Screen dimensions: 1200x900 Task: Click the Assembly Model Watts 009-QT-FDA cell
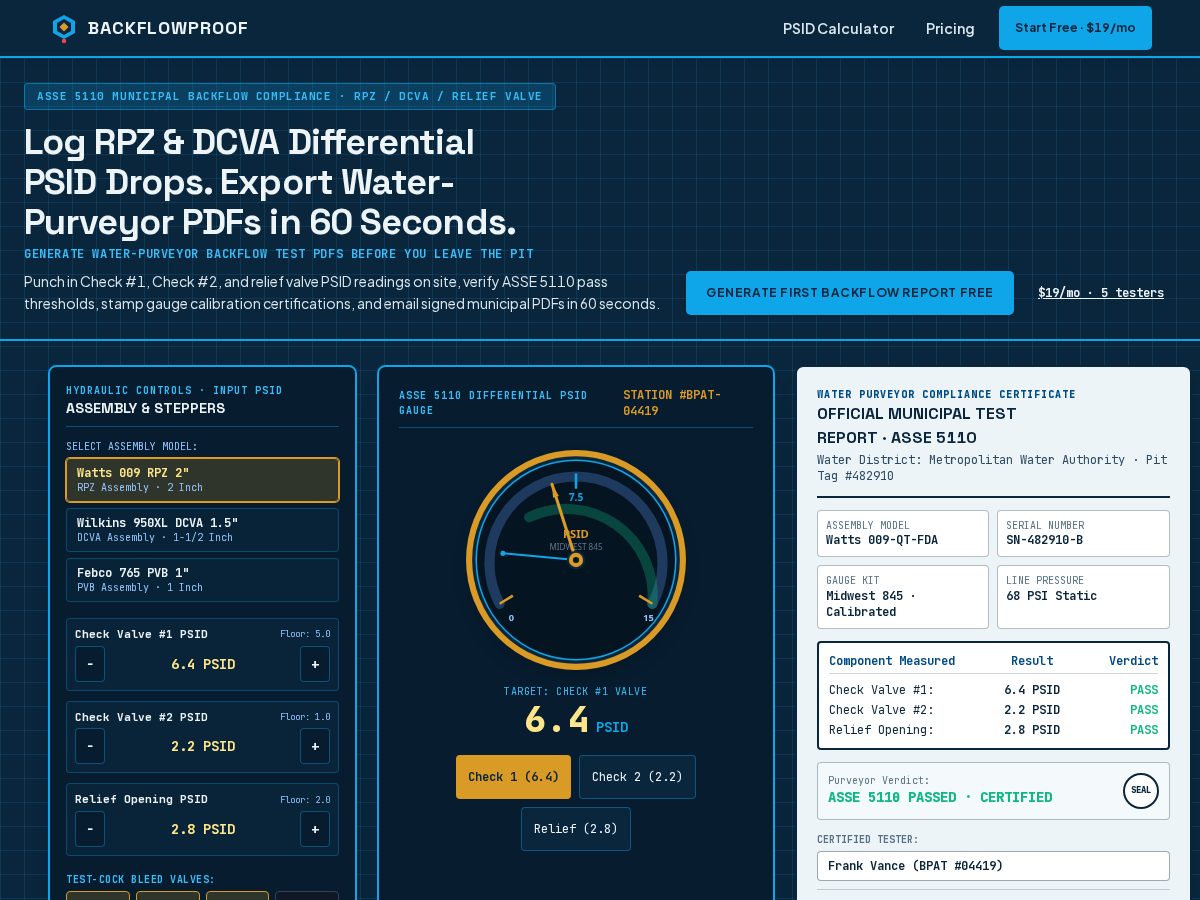point(903,534)
